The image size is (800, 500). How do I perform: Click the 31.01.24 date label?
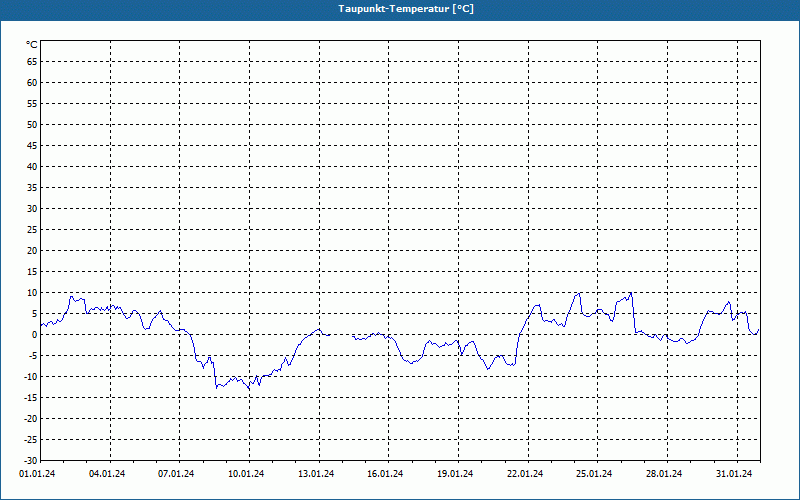click(x=734, y=474)
